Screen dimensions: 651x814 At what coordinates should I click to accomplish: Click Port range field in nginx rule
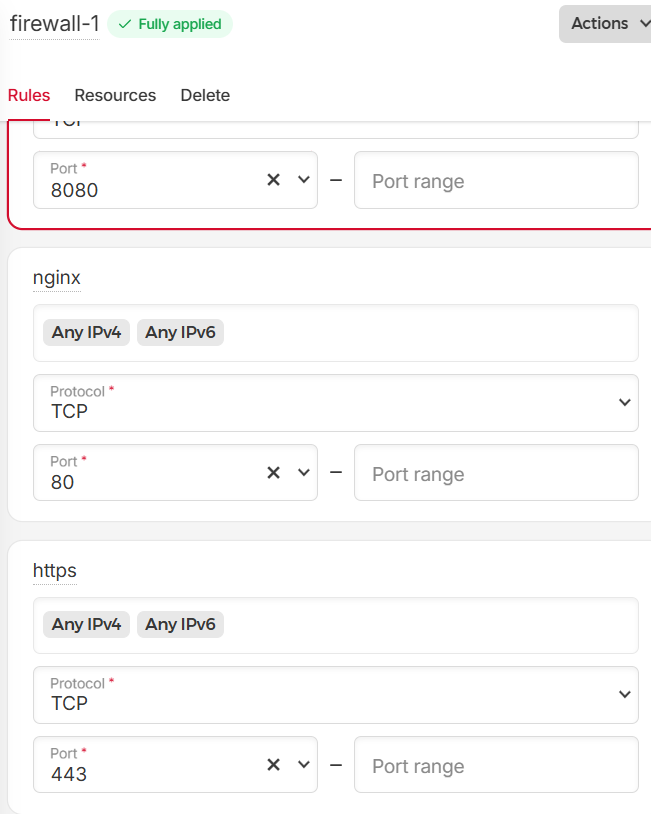496,472
